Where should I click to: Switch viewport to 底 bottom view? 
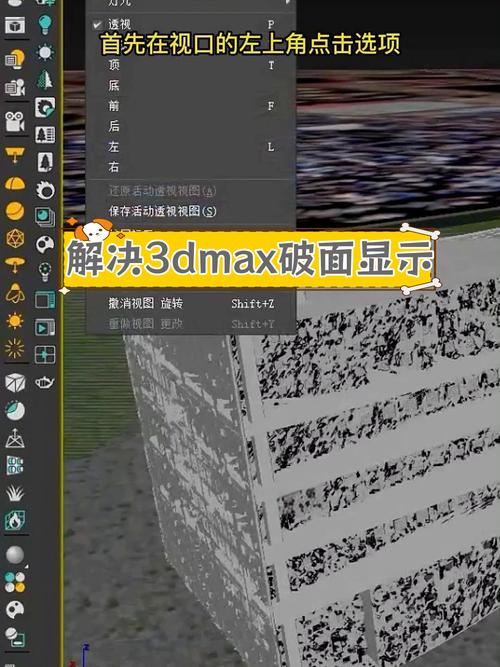pyautogui.click(x=191, y=86)
